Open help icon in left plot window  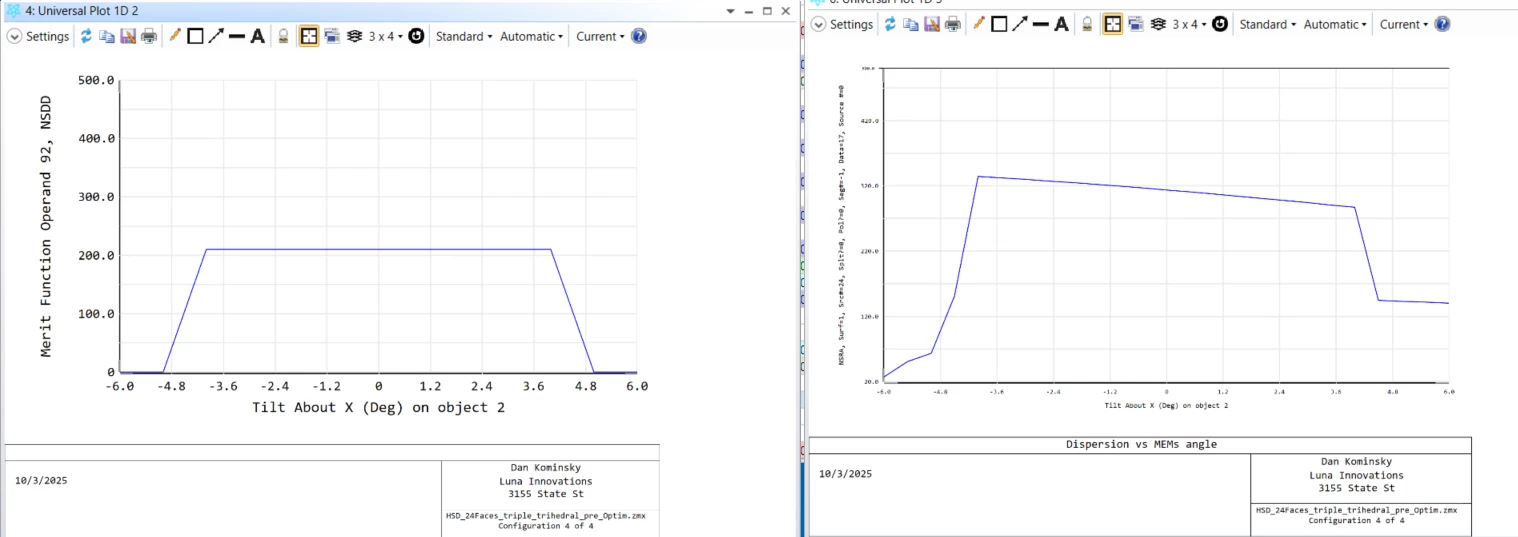click(639, 36)
